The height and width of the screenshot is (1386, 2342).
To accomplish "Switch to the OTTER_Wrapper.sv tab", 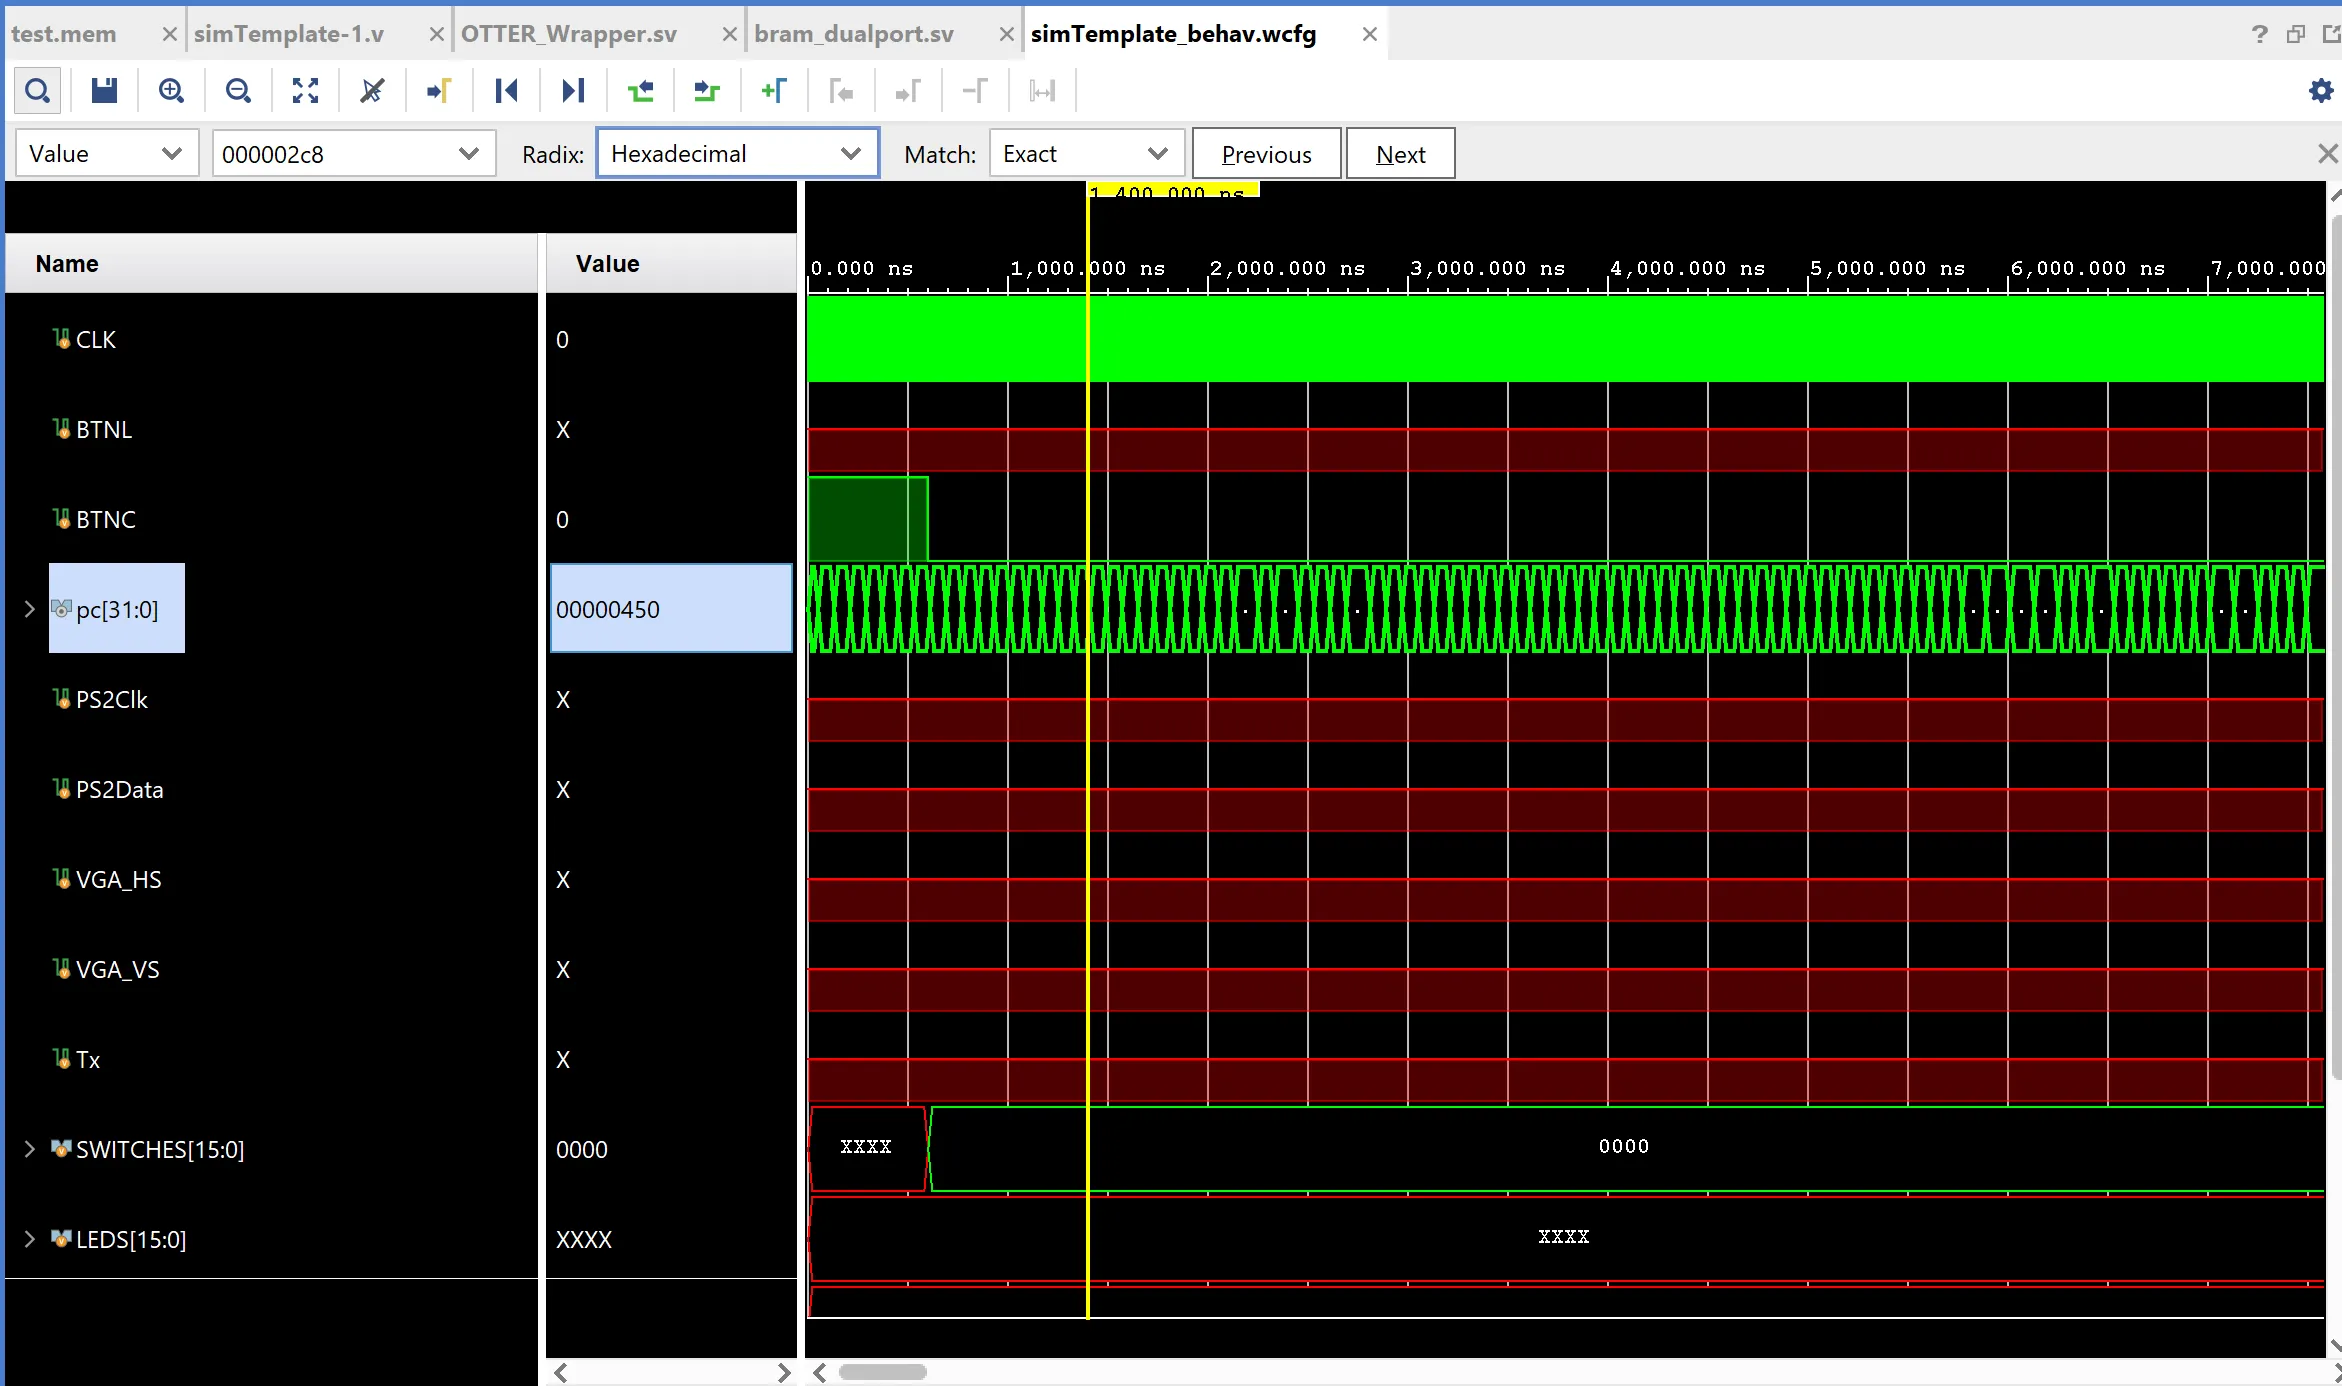I will click(569, 34).
